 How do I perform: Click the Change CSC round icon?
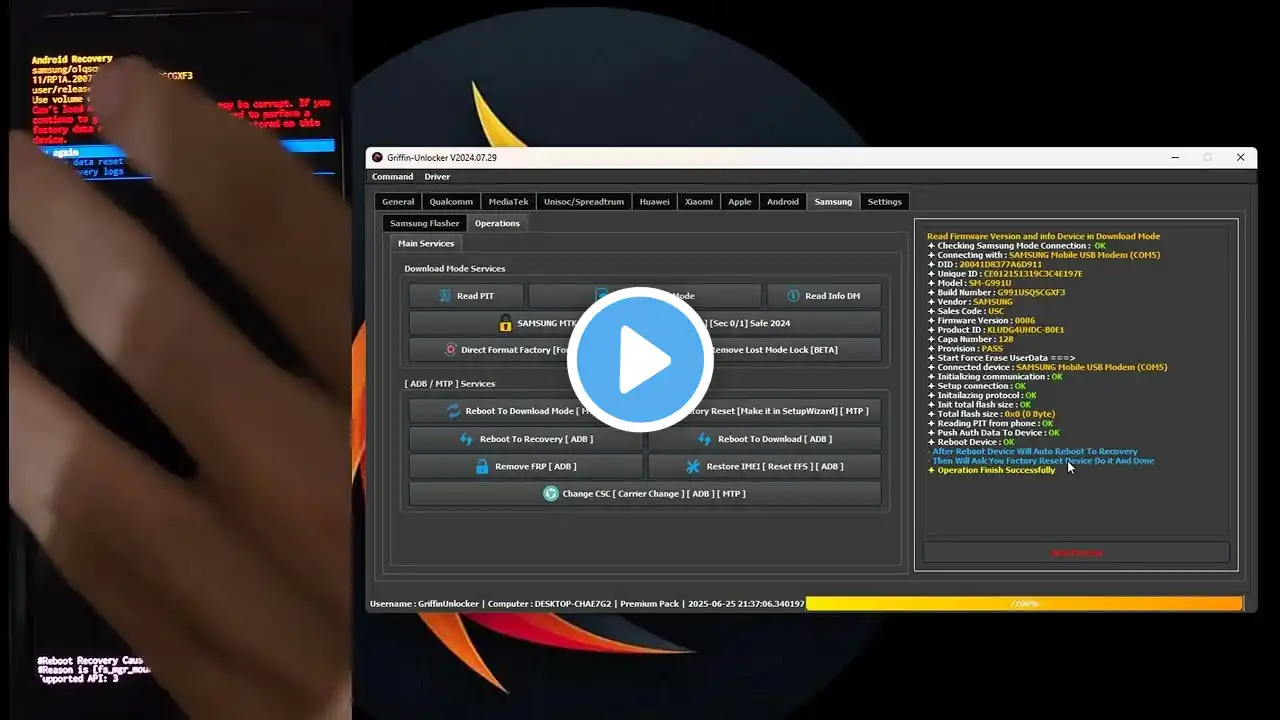[550, 493]
